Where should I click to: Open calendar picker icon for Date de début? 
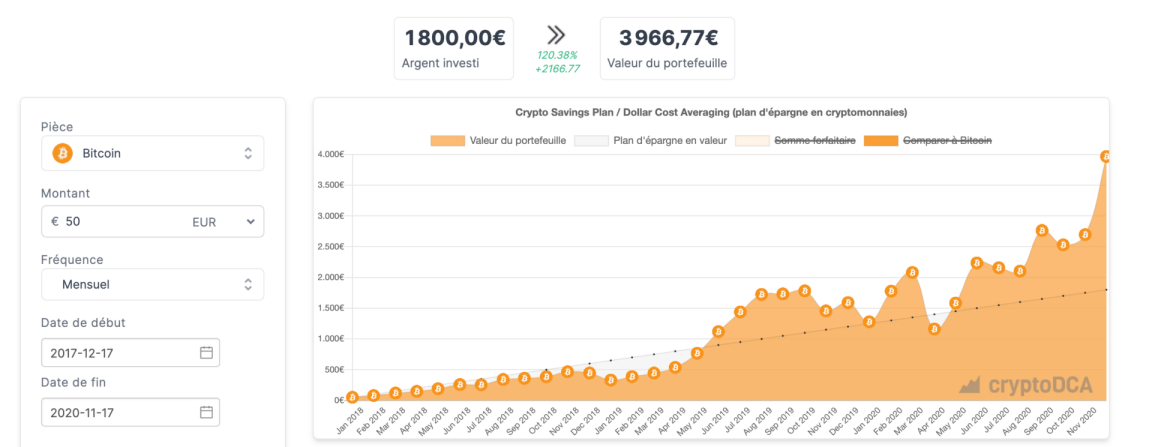pyautogui.click(x=207, y=353)
